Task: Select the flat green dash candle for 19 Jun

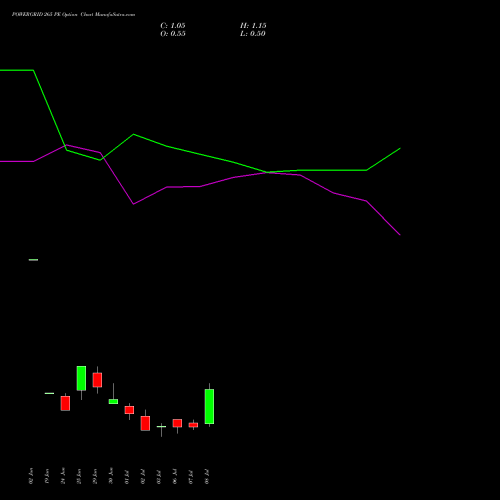Action: (x=49, y=393)
